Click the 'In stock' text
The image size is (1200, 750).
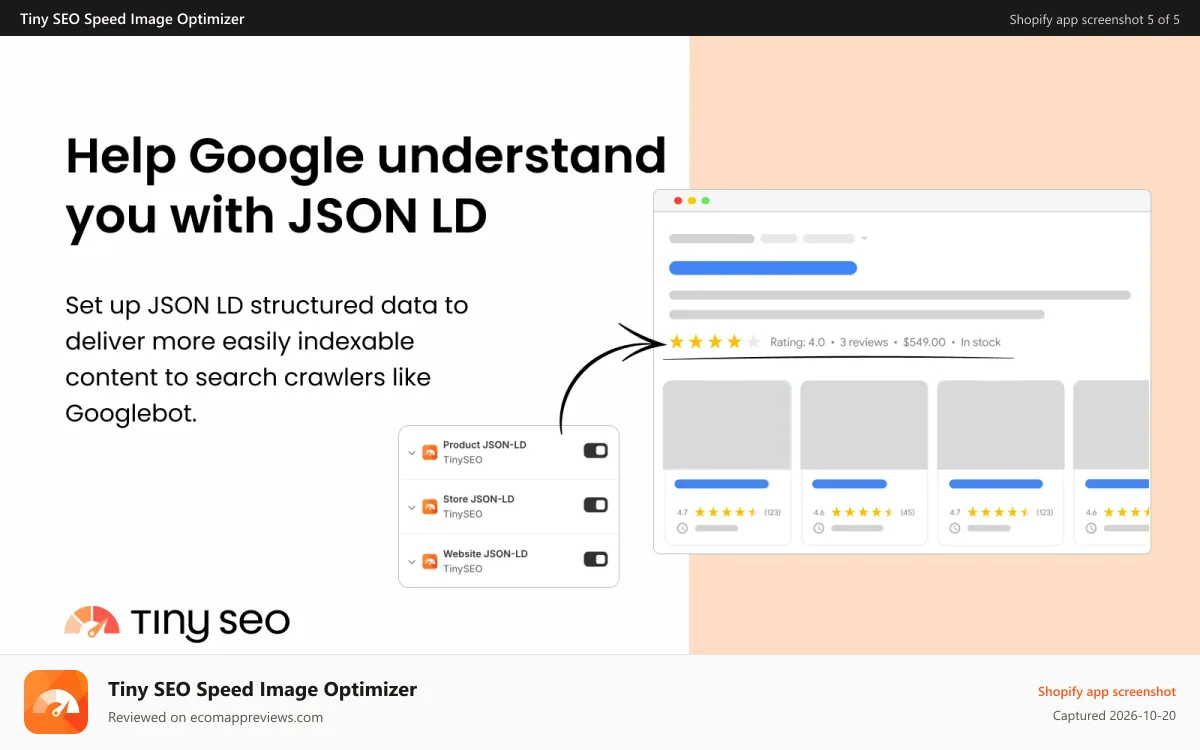click(x=981, y=342)
